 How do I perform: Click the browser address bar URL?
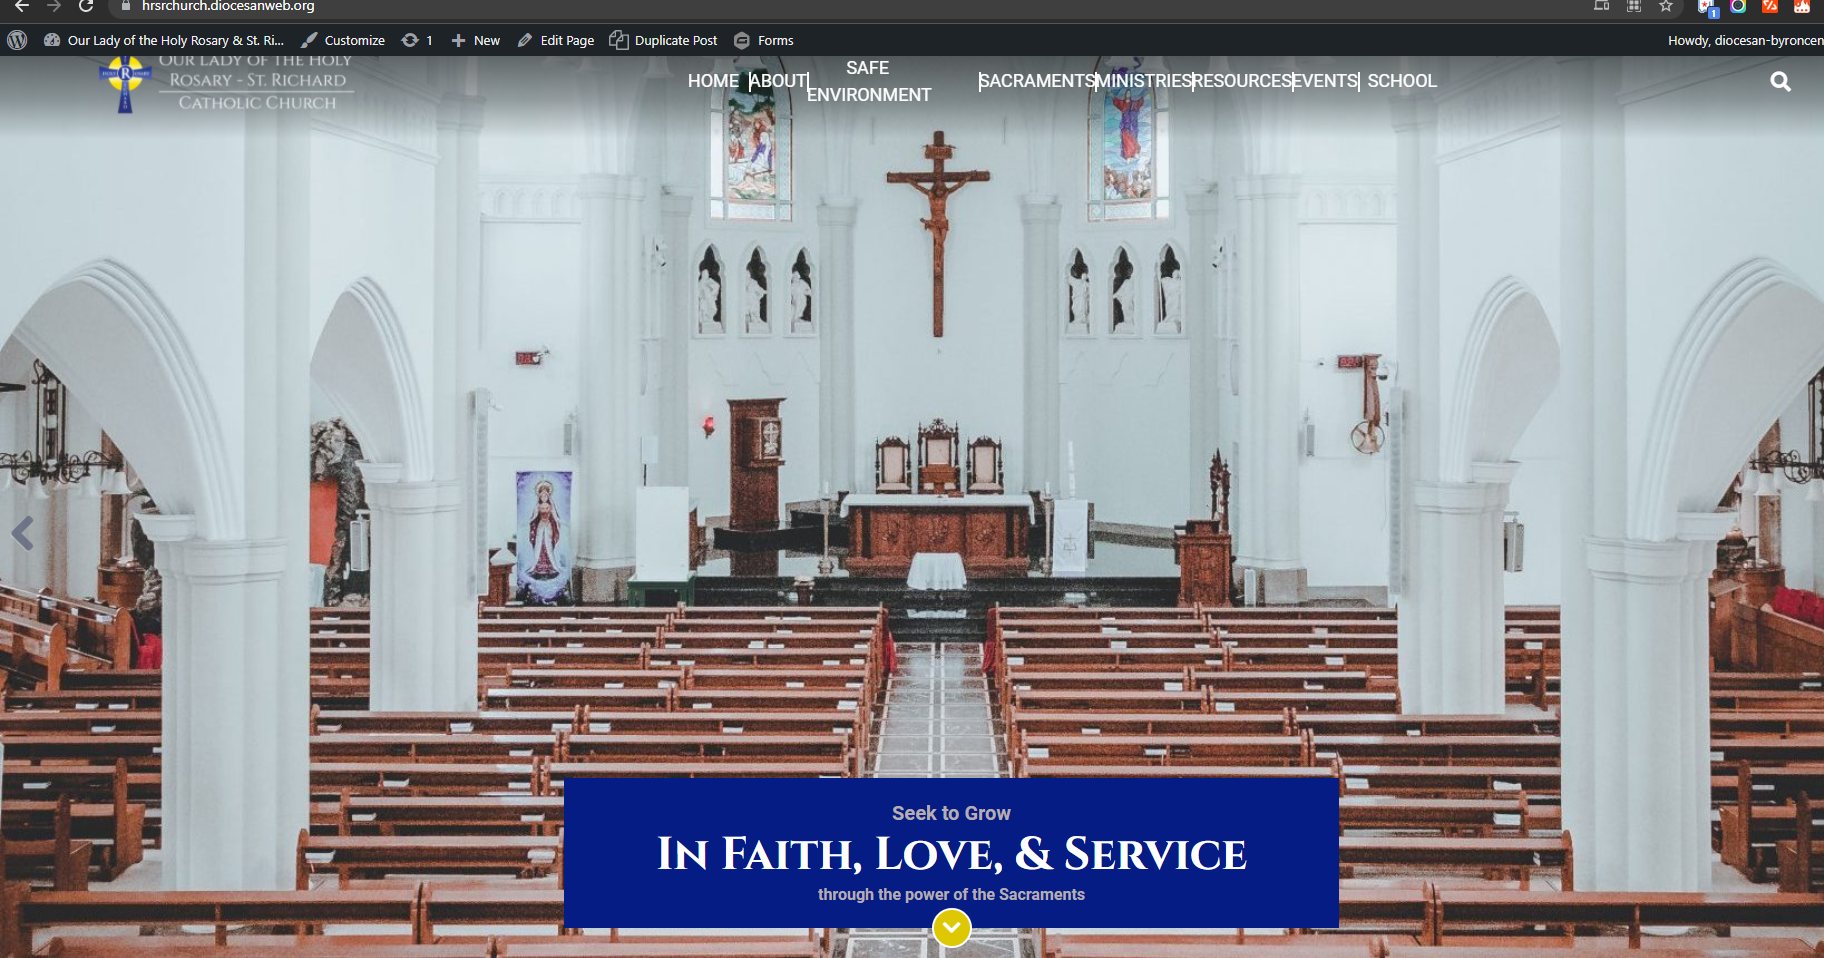click(228, 7)
